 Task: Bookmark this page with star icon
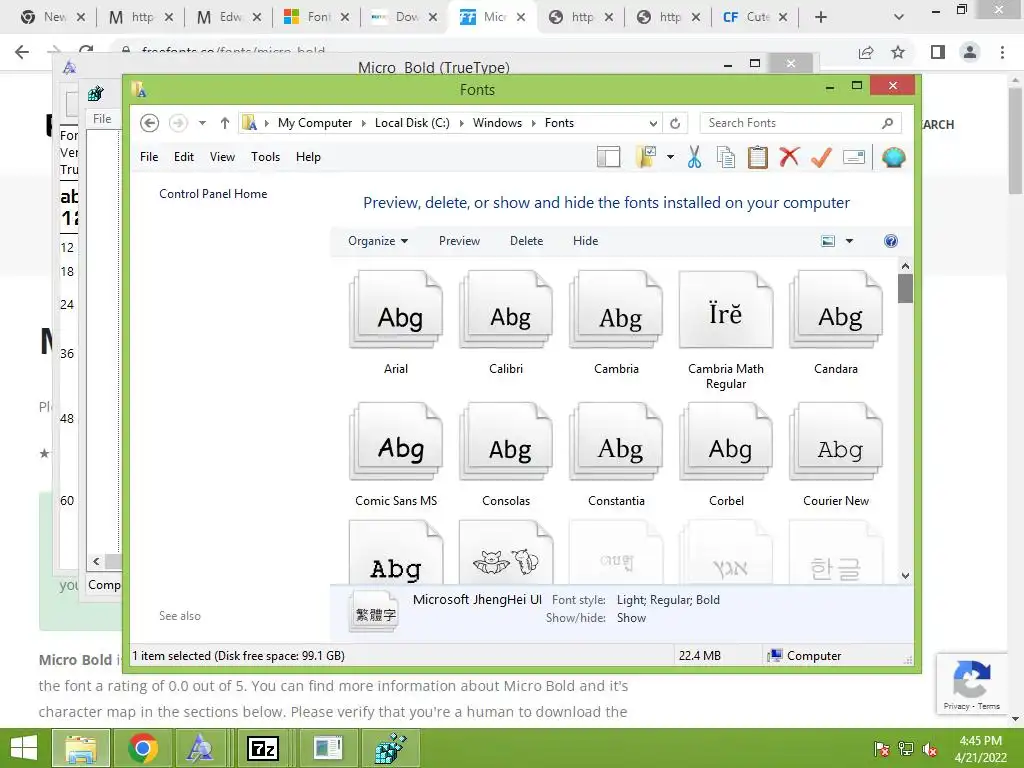click(898, 52)
